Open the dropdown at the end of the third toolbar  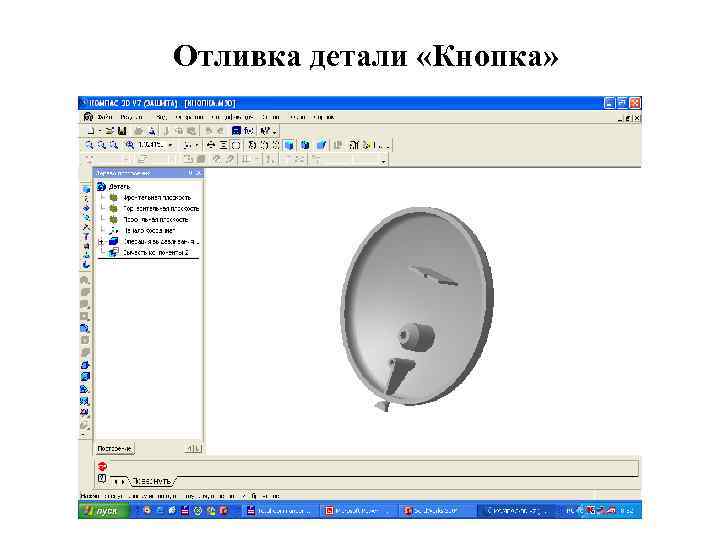click(383, 161)
